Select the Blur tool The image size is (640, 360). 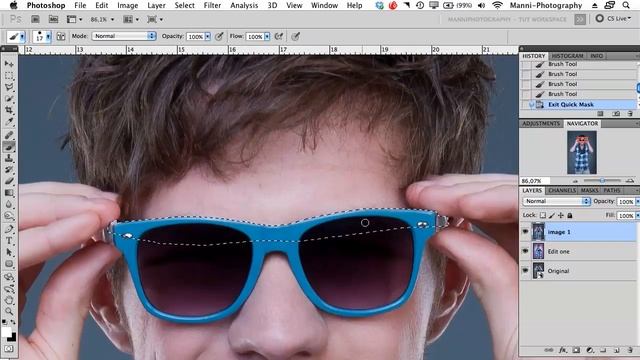[9, 204]
